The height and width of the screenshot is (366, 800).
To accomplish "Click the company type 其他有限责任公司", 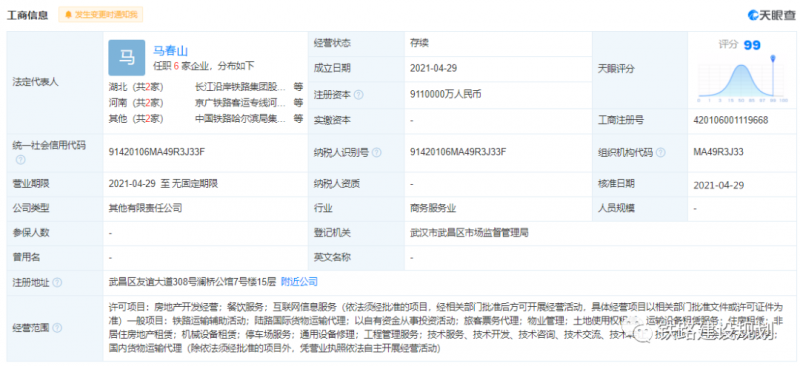I will [x=145, y=208].
